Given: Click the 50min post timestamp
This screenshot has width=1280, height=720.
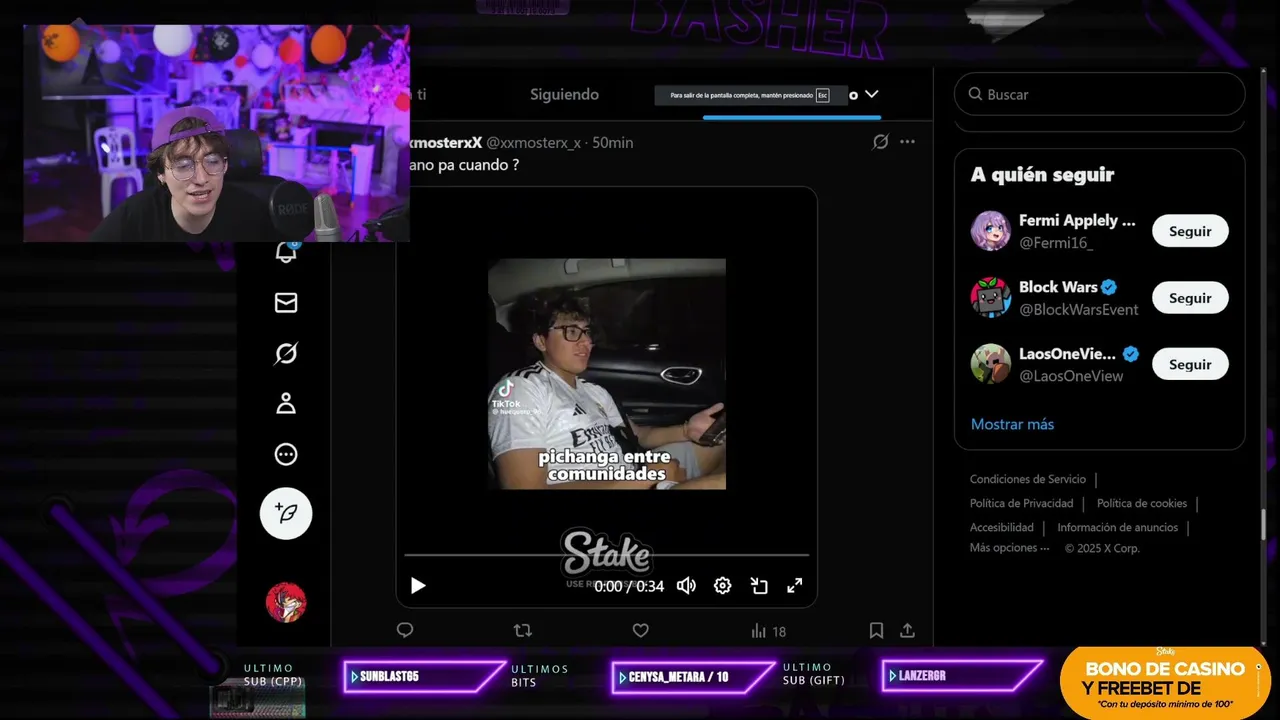Looking at the screenshot, I should (612, 143).
